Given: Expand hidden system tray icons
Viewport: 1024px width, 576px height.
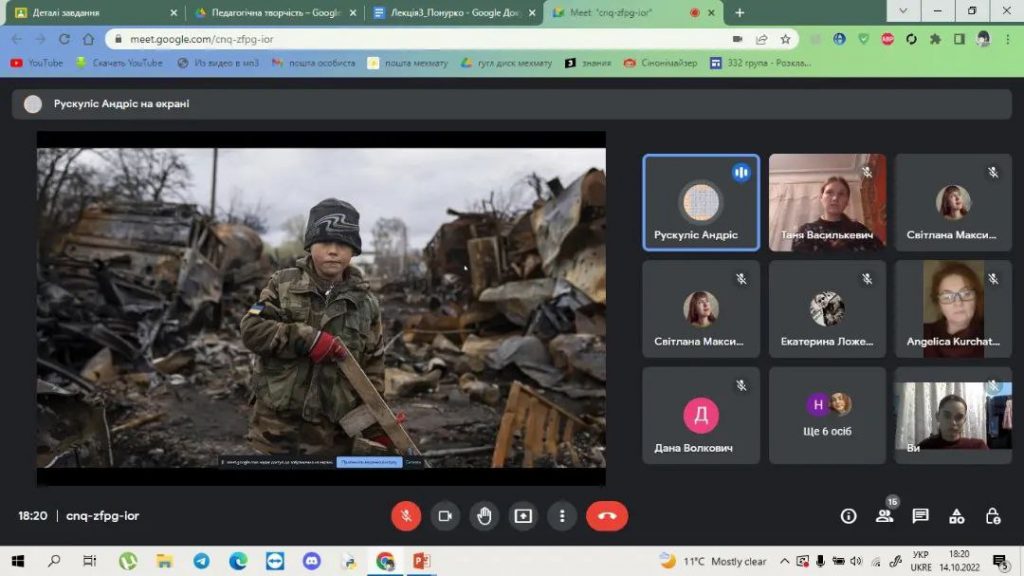Looking at the screenshot, I should point(785,562).
